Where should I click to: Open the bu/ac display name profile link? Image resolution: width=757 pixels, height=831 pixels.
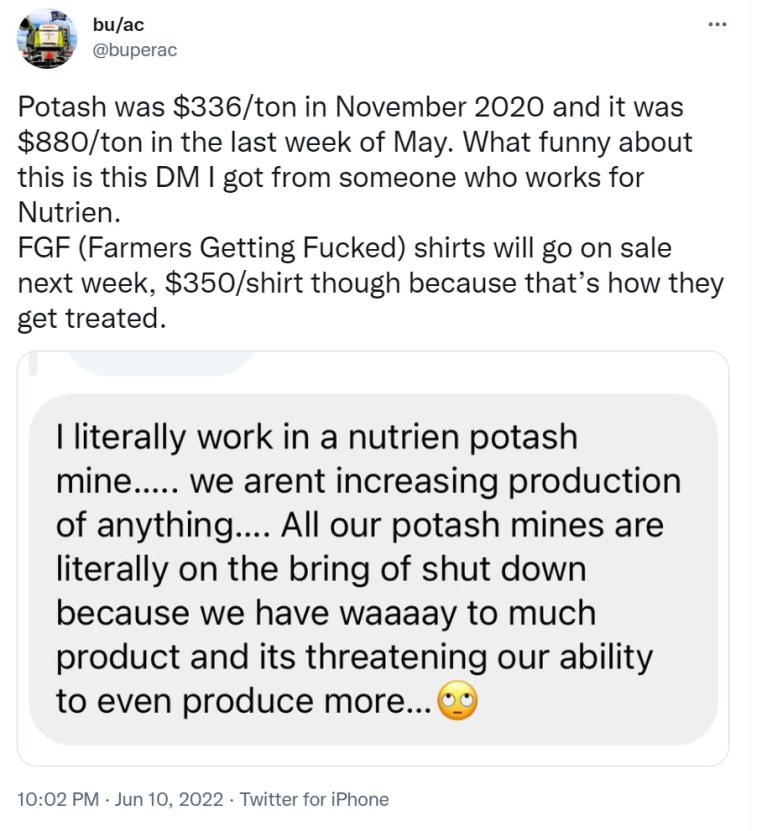117,25
